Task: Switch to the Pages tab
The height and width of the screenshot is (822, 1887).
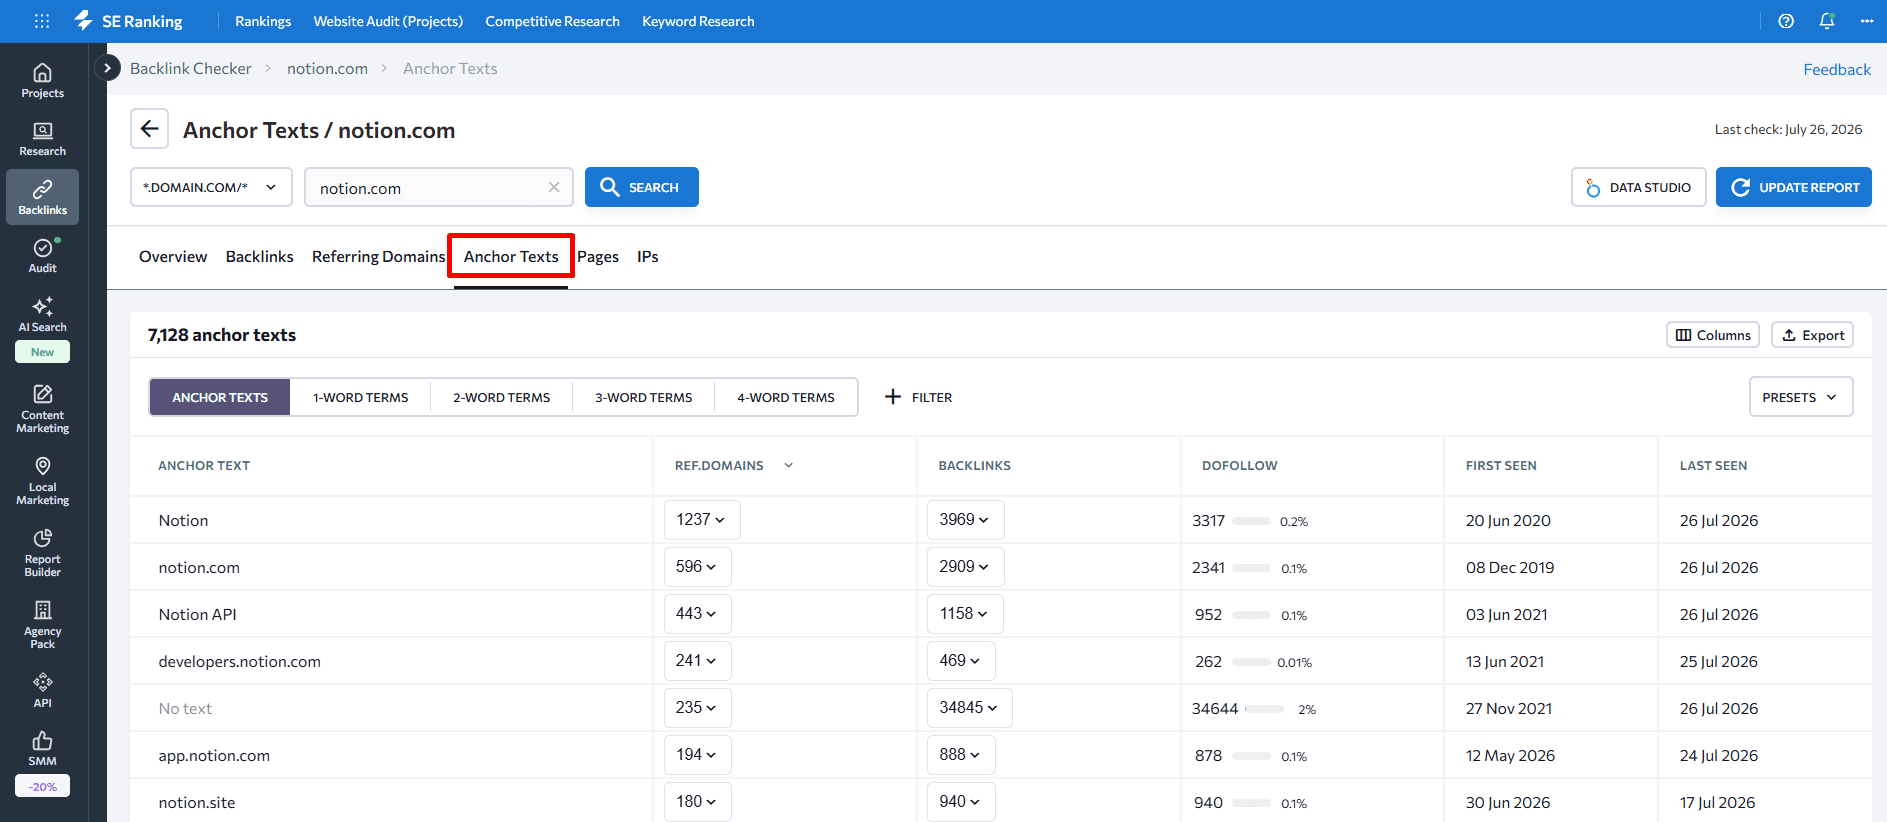Action: tap(598, 257)
